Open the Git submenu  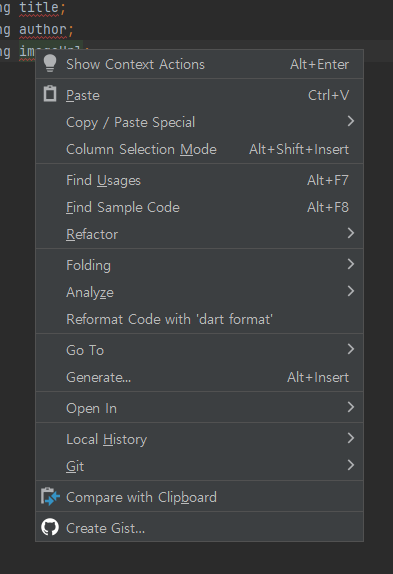pos(199,466)
